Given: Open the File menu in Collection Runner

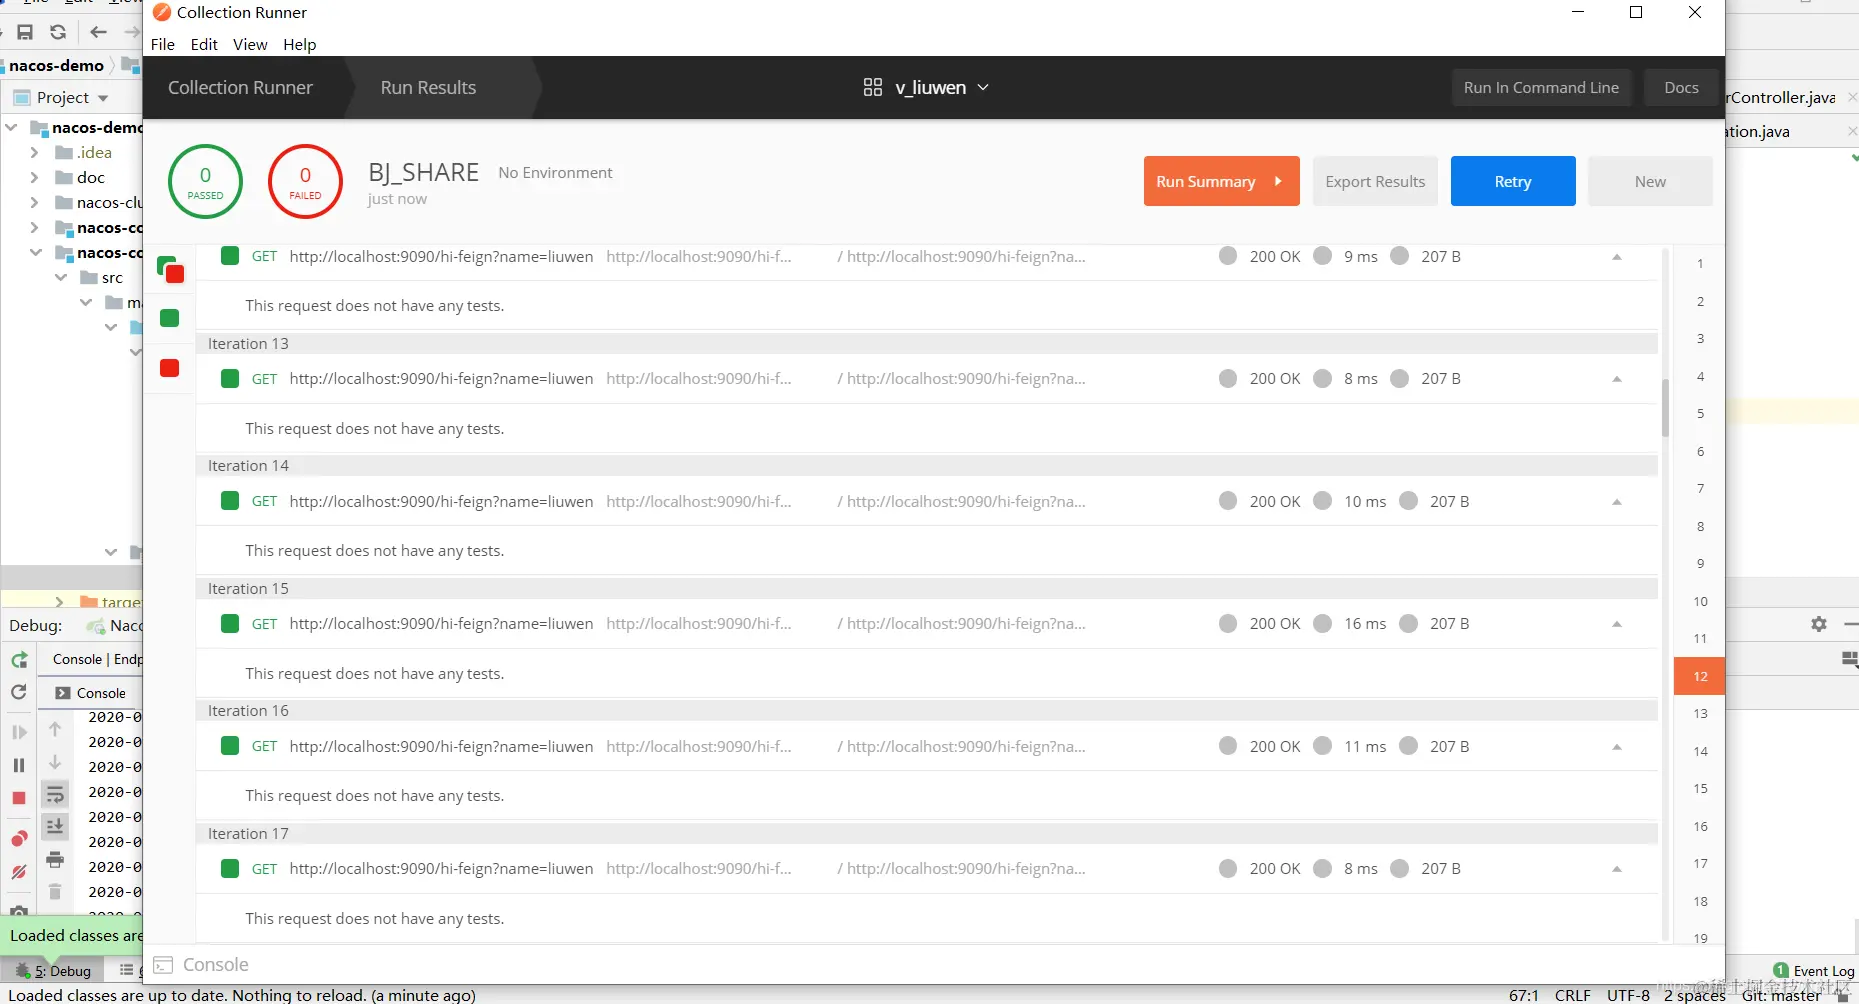Looking at the screenshot, I should point(162,44).
